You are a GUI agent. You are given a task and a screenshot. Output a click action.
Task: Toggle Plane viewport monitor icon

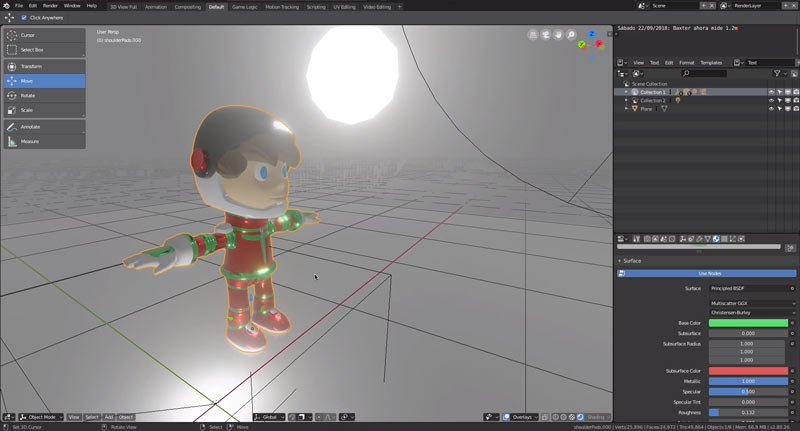pyautogui.click(x=788, y=109)
